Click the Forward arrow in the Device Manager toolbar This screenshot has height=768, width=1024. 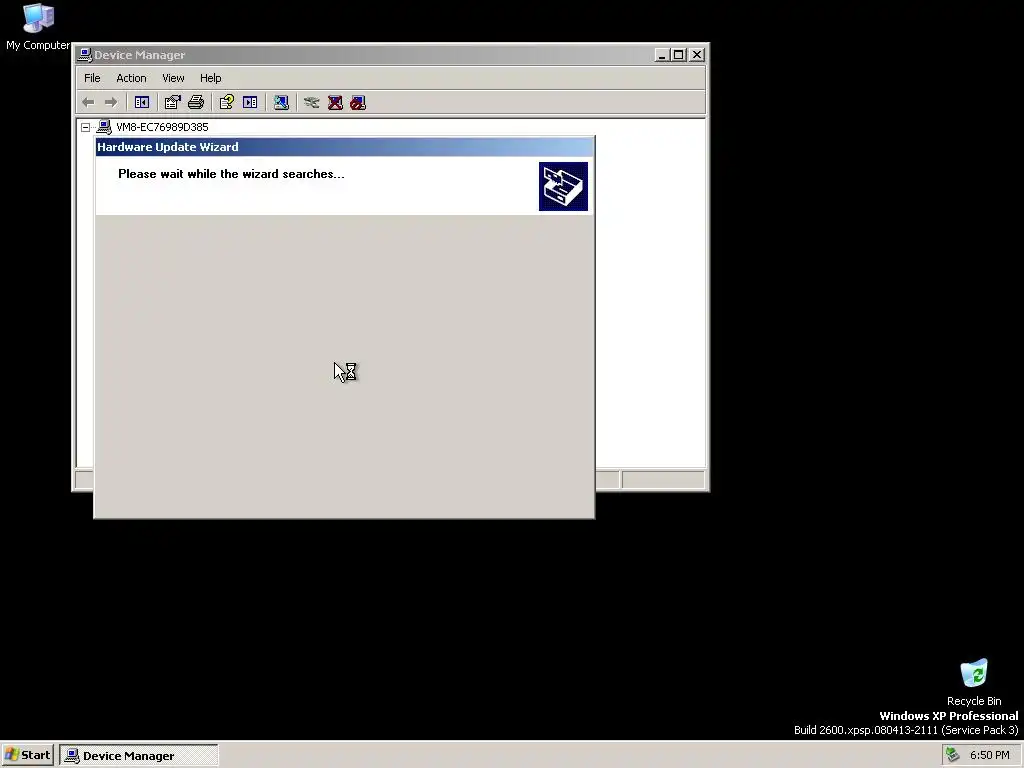(x=111, y=103)
